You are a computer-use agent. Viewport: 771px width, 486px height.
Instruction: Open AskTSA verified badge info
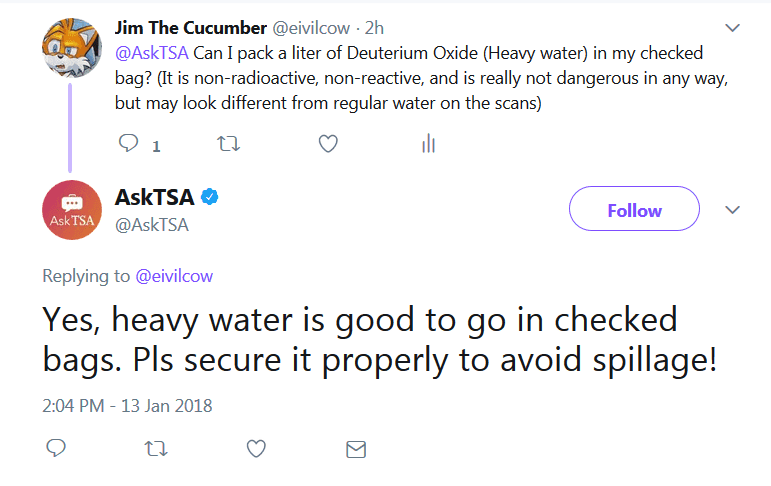[x=209, y=198]
